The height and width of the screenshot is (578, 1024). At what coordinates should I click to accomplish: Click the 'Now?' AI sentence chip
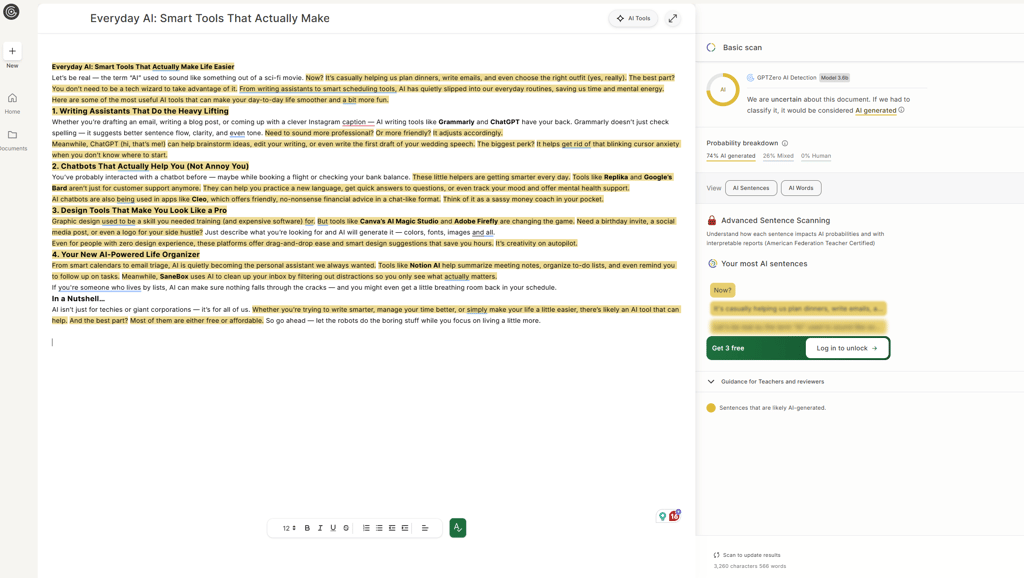(722, 290)
